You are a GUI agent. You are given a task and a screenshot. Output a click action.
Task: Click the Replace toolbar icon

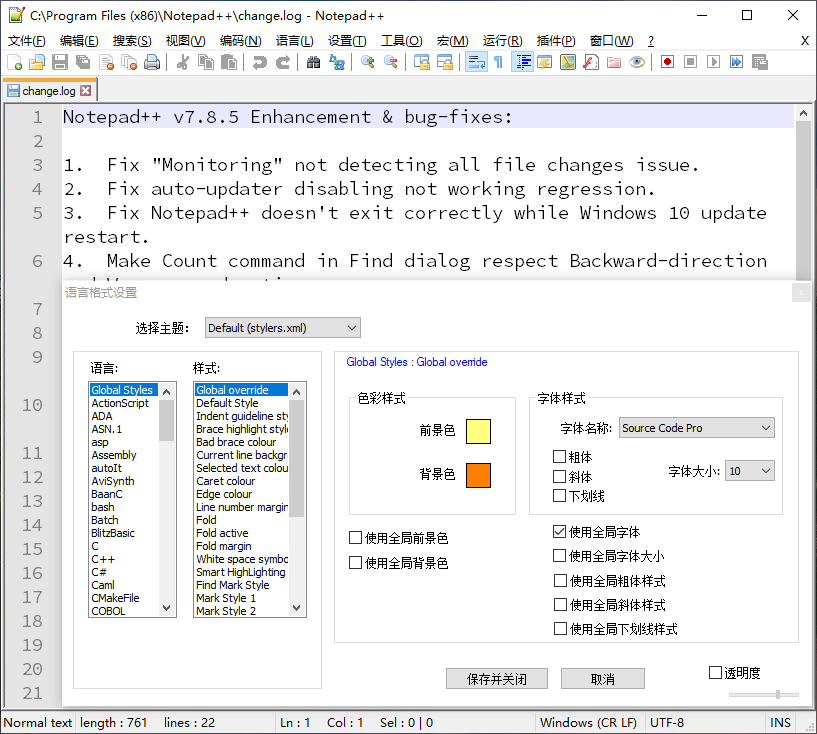pyautogui.click(x=337, y=63)
